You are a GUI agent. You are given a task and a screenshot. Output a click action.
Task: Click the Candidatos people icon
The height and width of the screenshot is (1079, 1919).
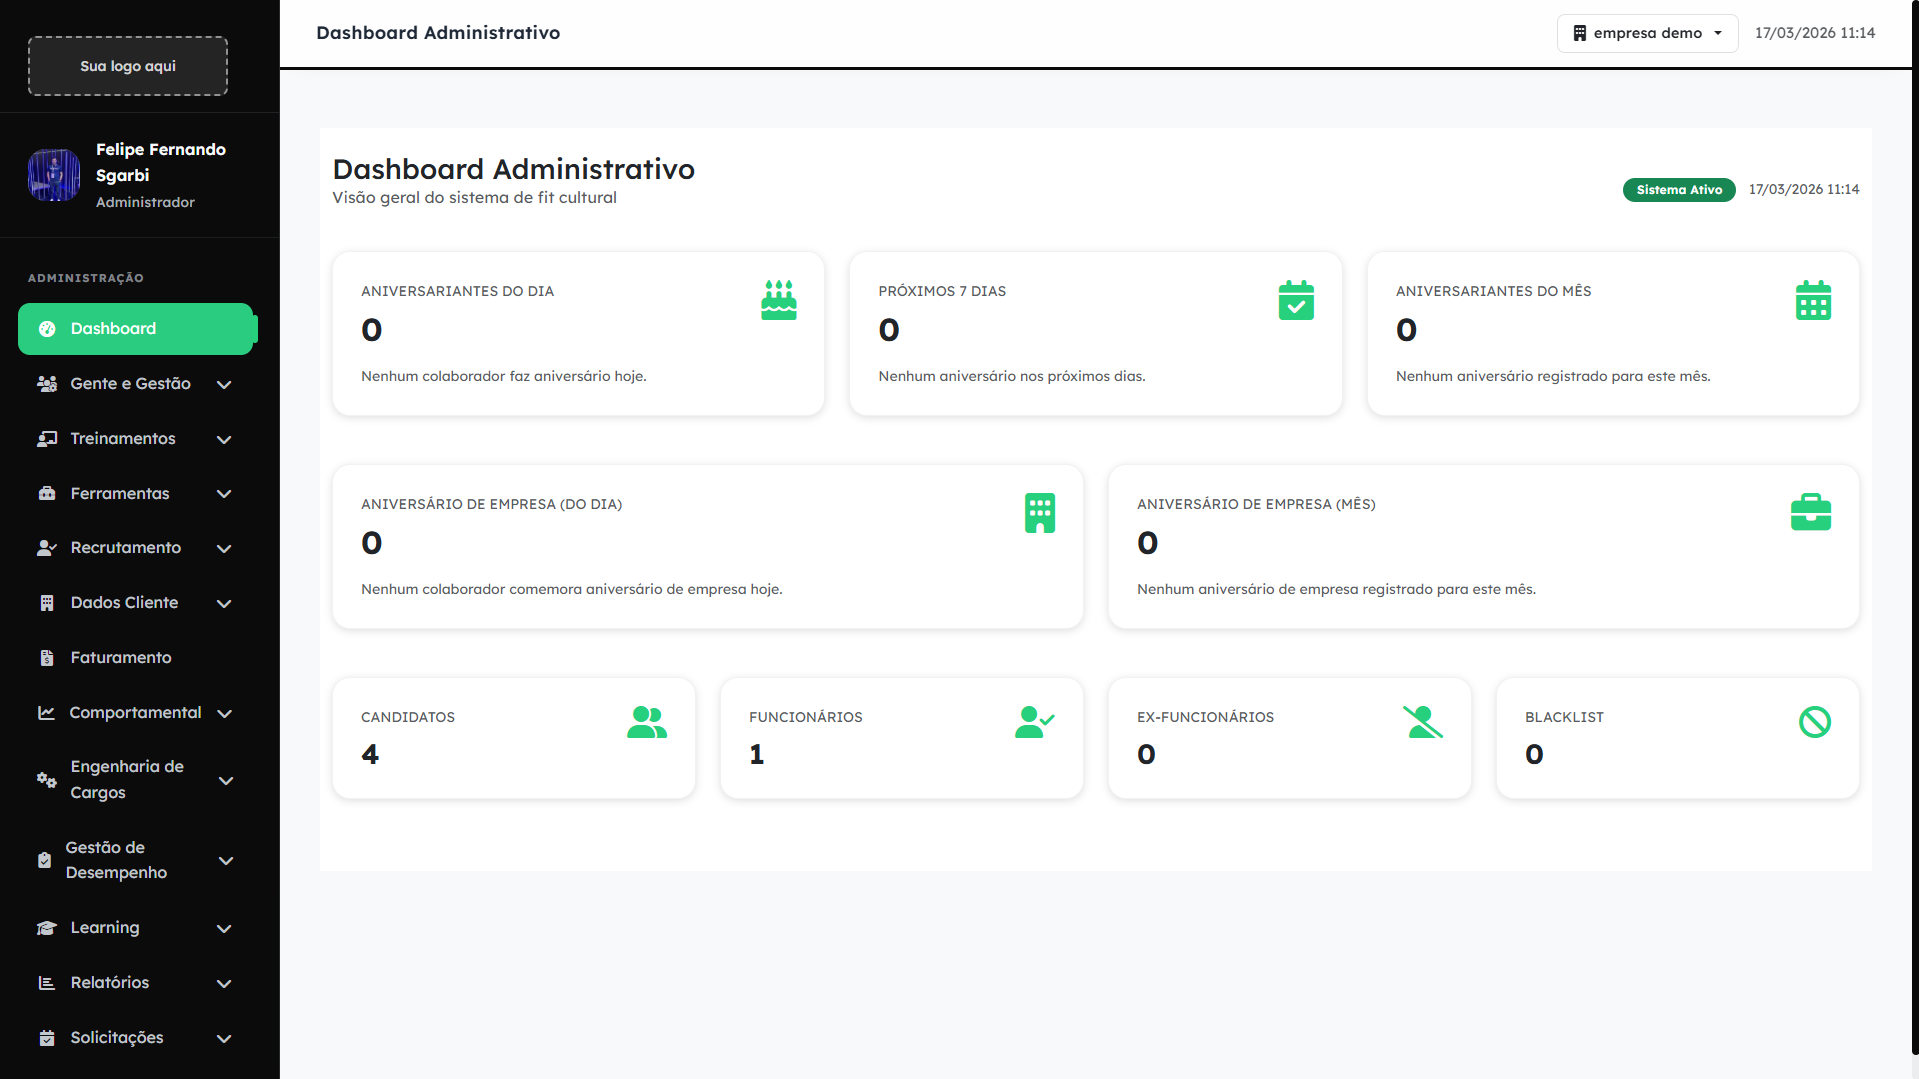pos(646,722)
